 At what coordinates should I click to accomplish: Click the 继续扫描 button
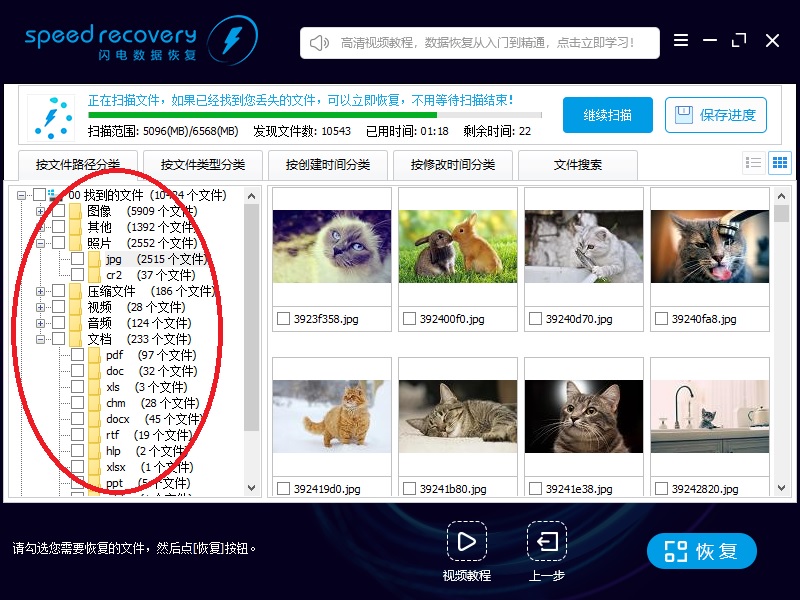pyautogui.click(x=608, y=115)
